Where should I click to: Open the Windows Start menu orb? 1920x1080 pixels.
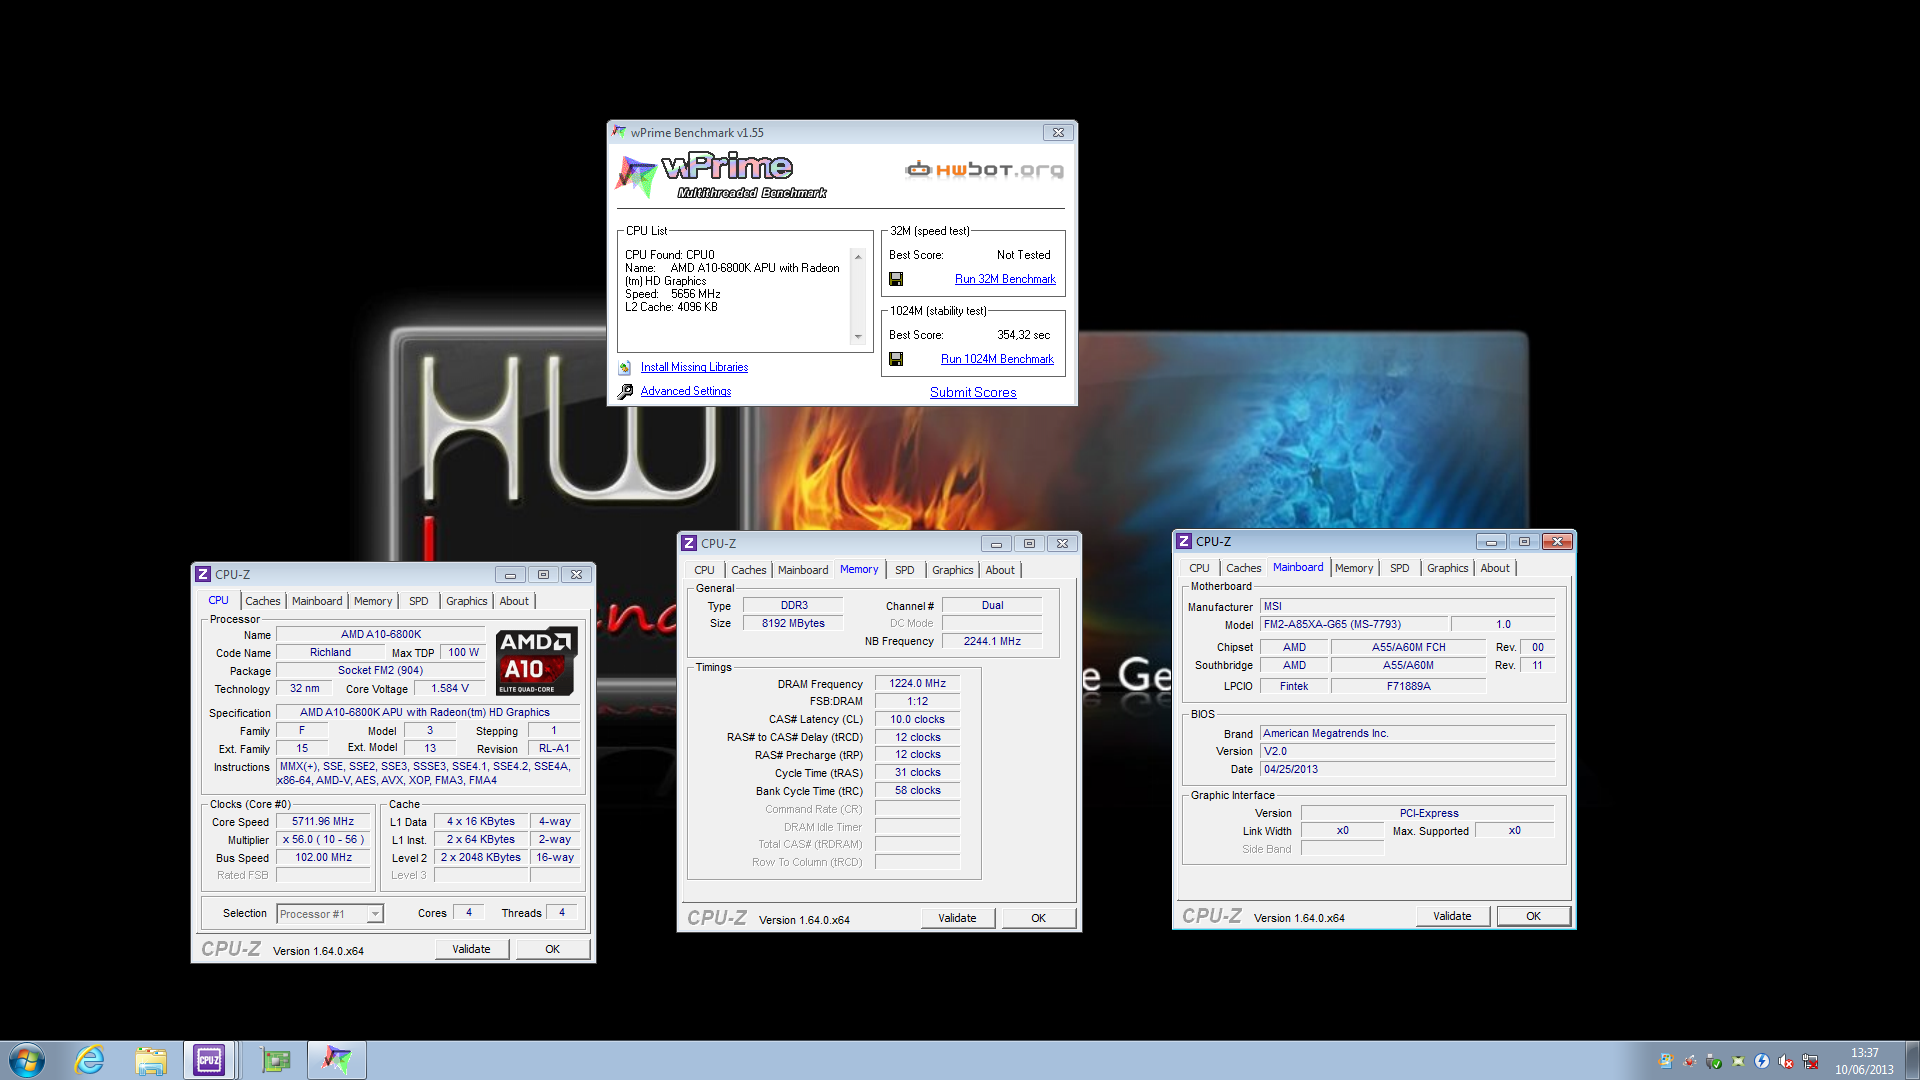27,1060
